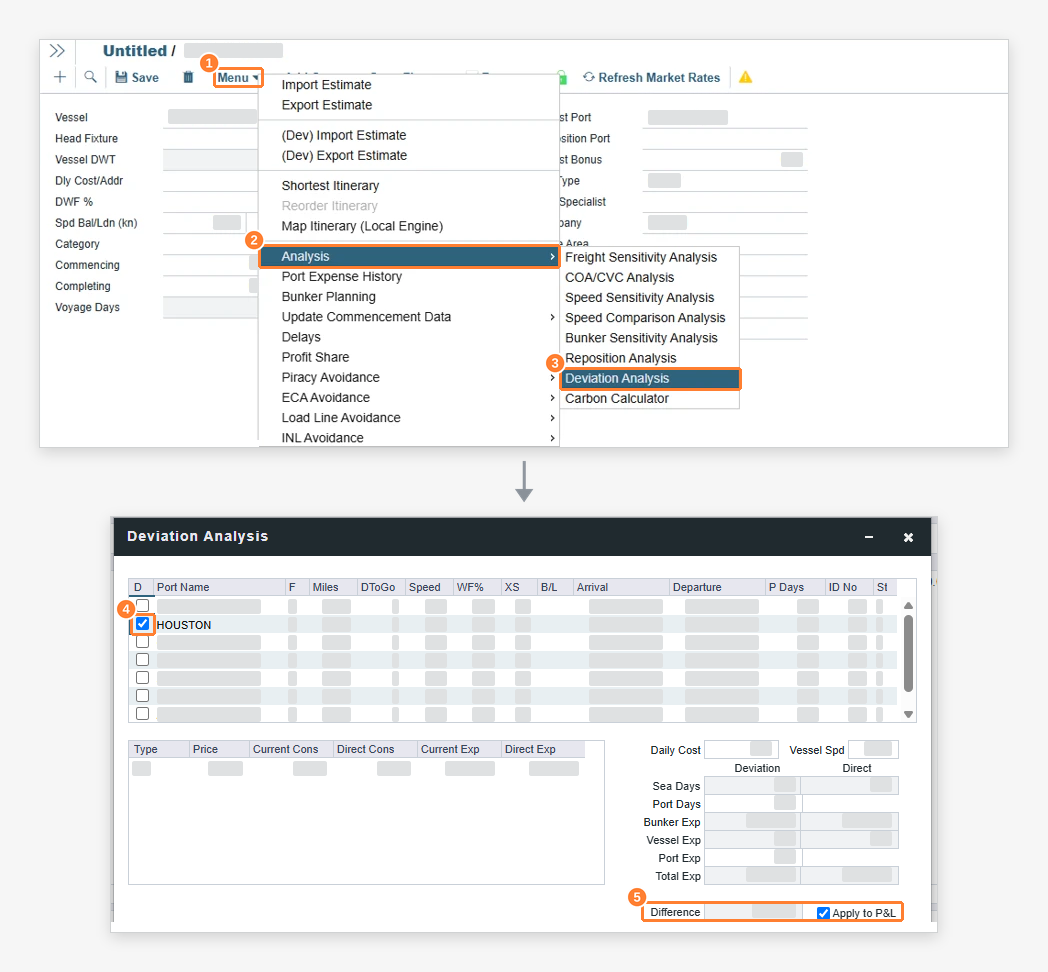Close the Deviation Analysis dialog
The height and width of the screenshot is (972, 1048).
point(908,537)
